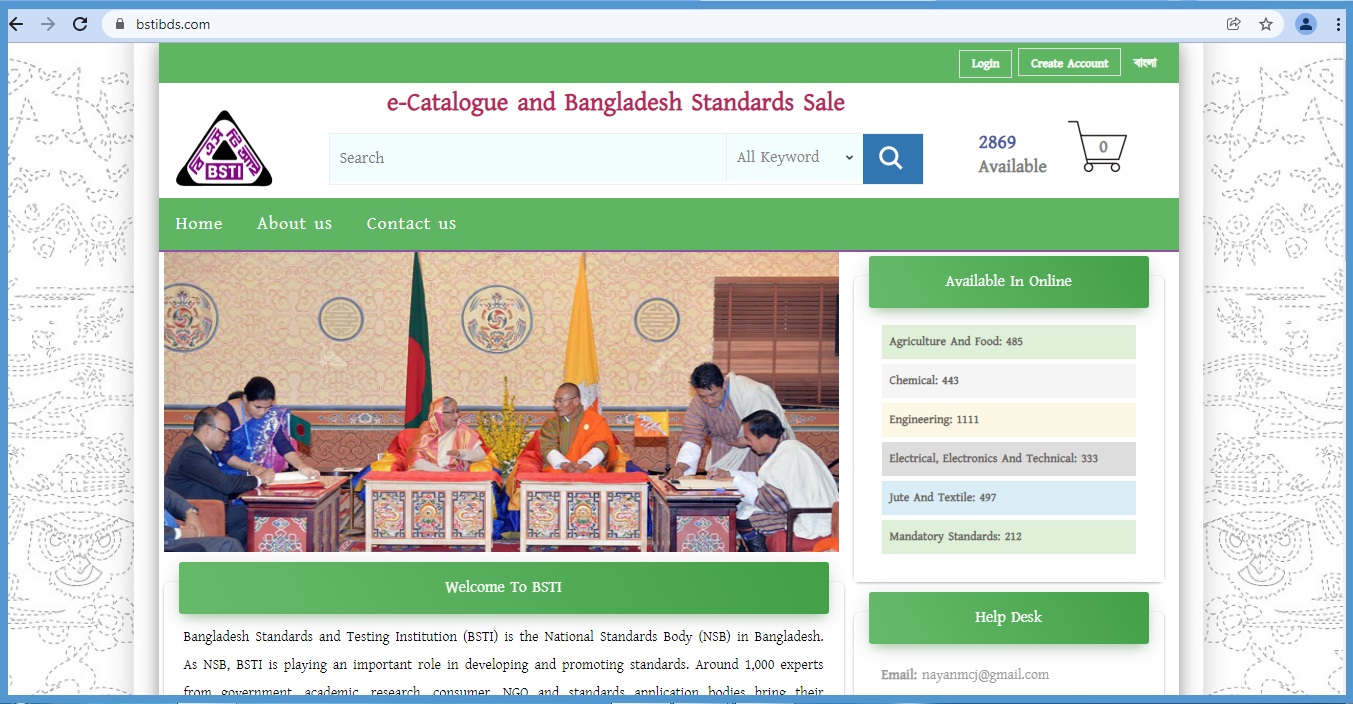Screen dimensions: 1353x704
Task: Click the browser back arrow
Action: (16, 24)
